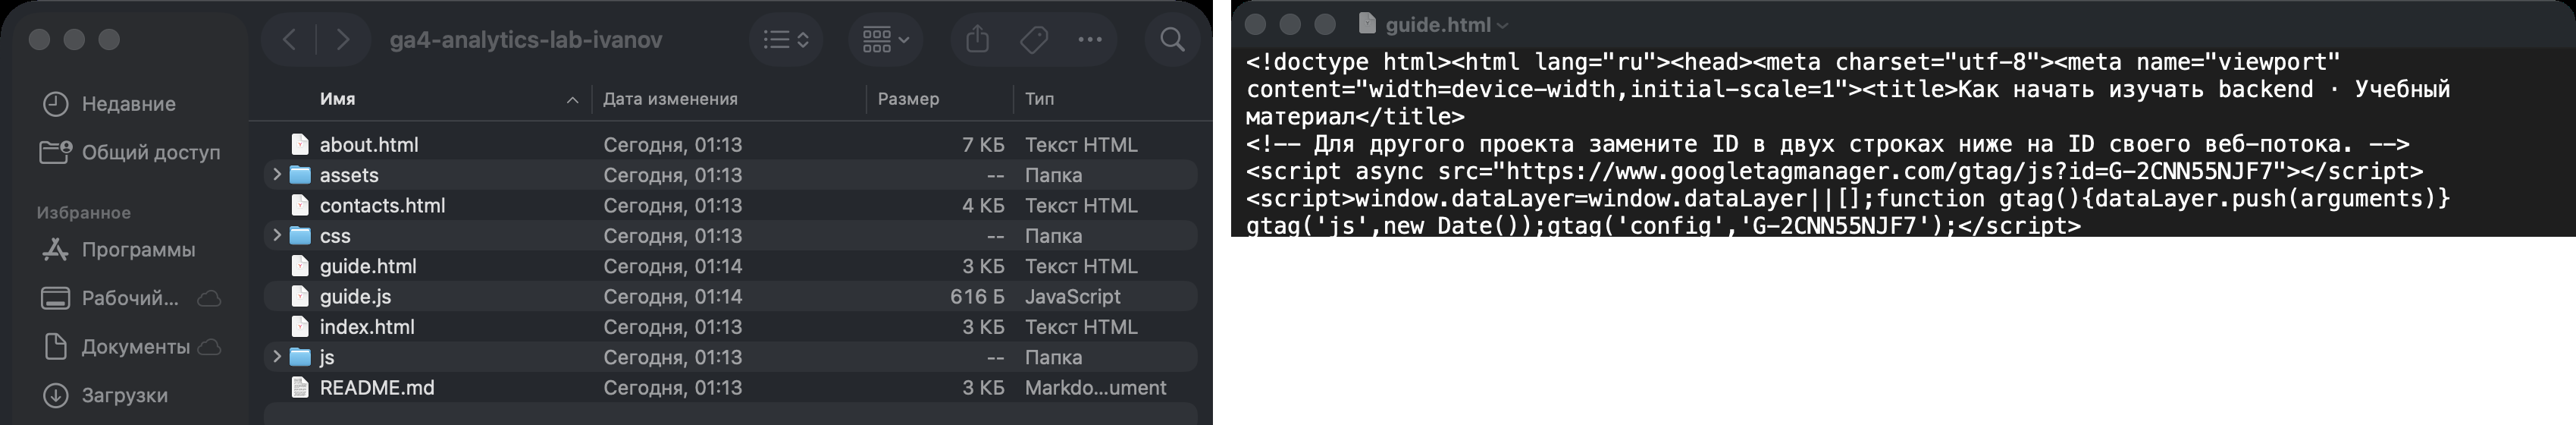Click the contacts.html file icon
The height and width of the screenshot is (425, 2576).
pyautogui.click(x=300, y=205)
